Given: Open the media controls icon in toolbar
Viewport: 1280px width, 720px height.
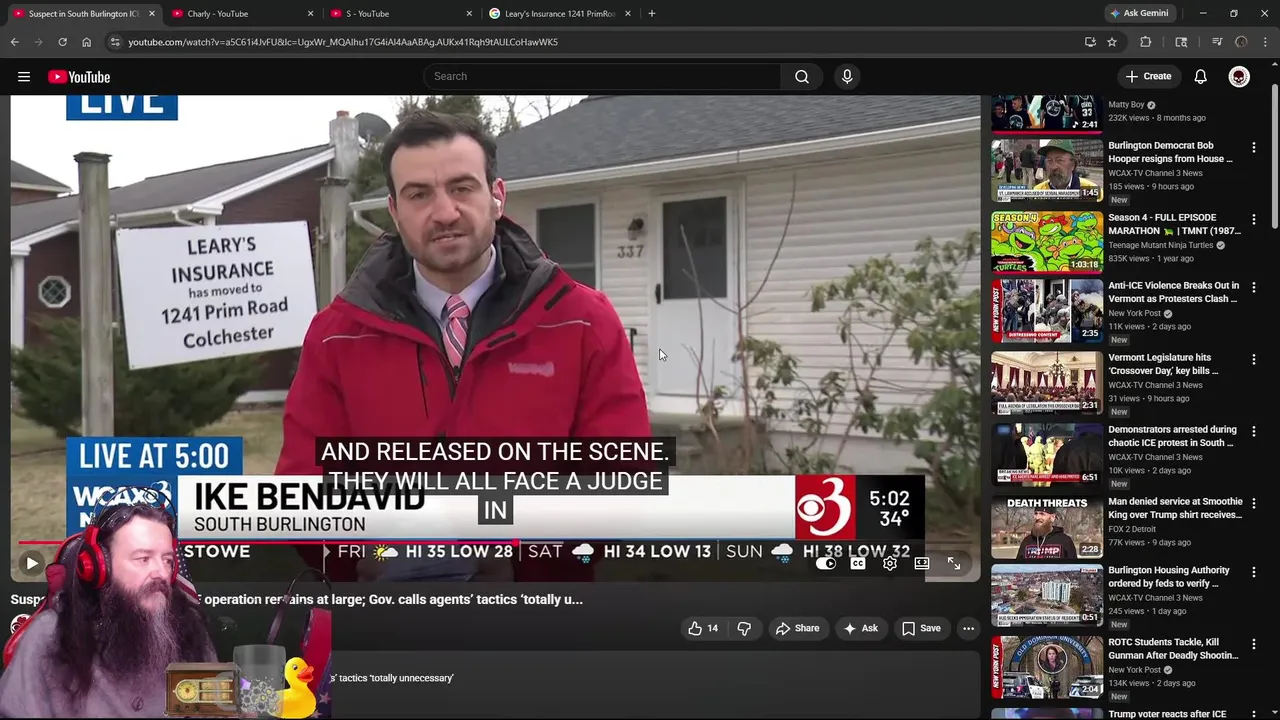Looking at the screenshot, I should click(x=1217, y=42).
